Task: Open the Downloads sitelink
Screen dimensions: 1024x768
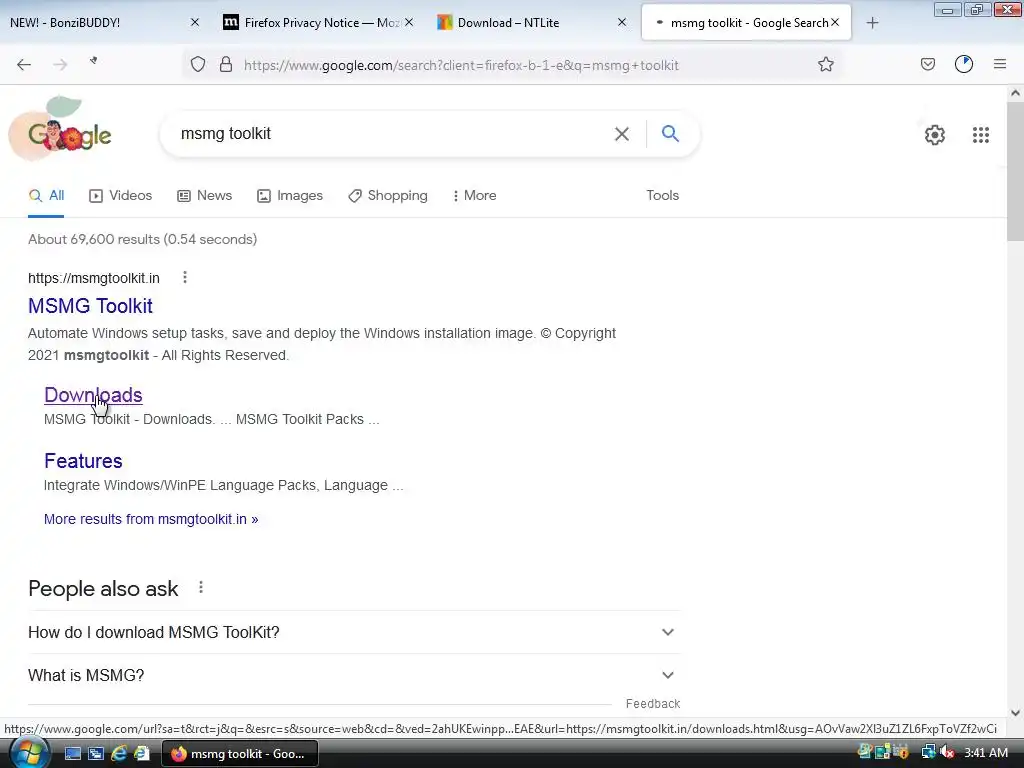Action: 93,394
